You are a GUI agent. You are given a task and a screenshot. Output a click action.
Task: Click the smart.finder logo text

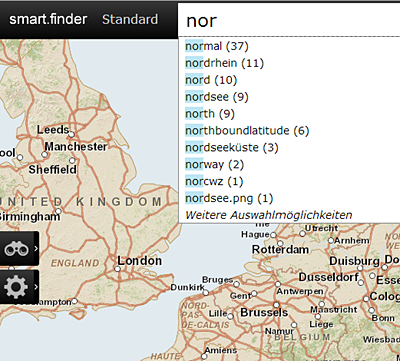[48, 19]
